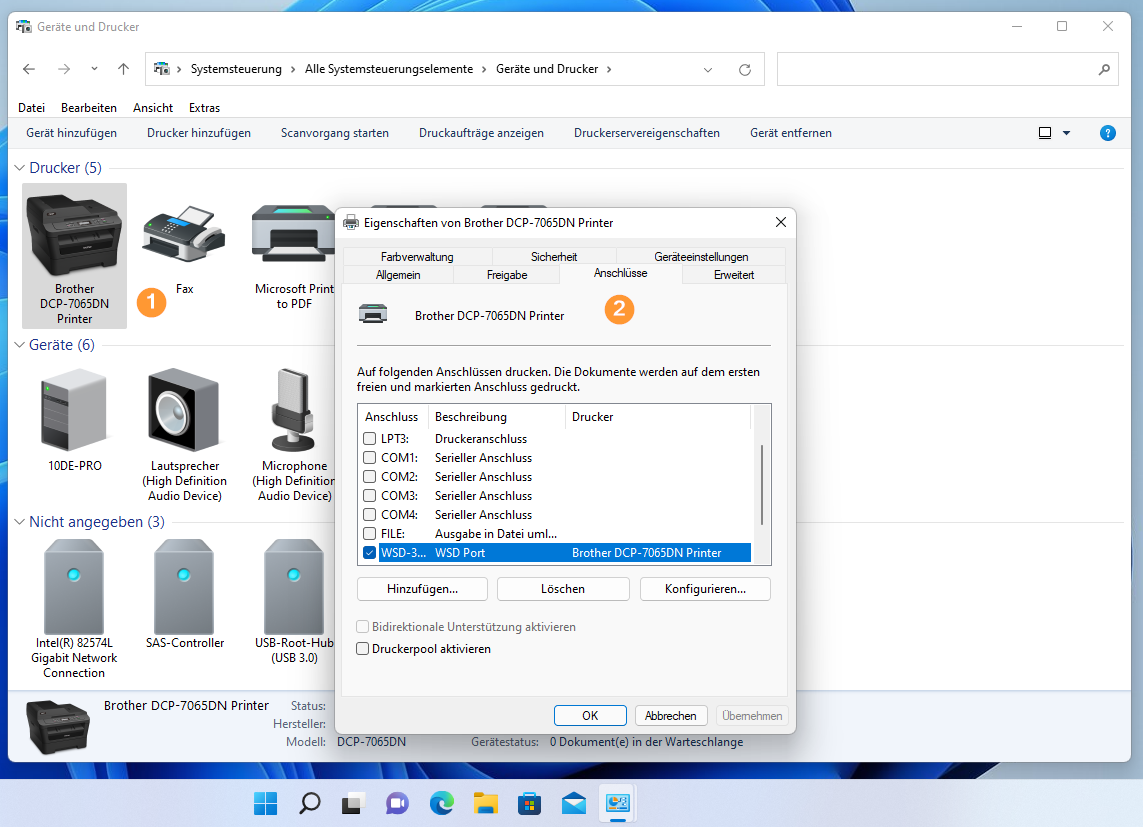This screenshot has width=1143, height=827.
Task: Go up one folder level
Action: [123, 69]
